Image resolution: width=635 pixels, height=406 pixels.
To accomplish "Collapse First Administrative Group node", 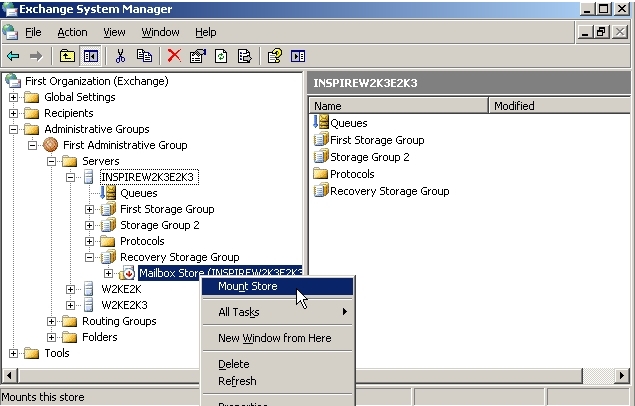I will tap(32, 145).
